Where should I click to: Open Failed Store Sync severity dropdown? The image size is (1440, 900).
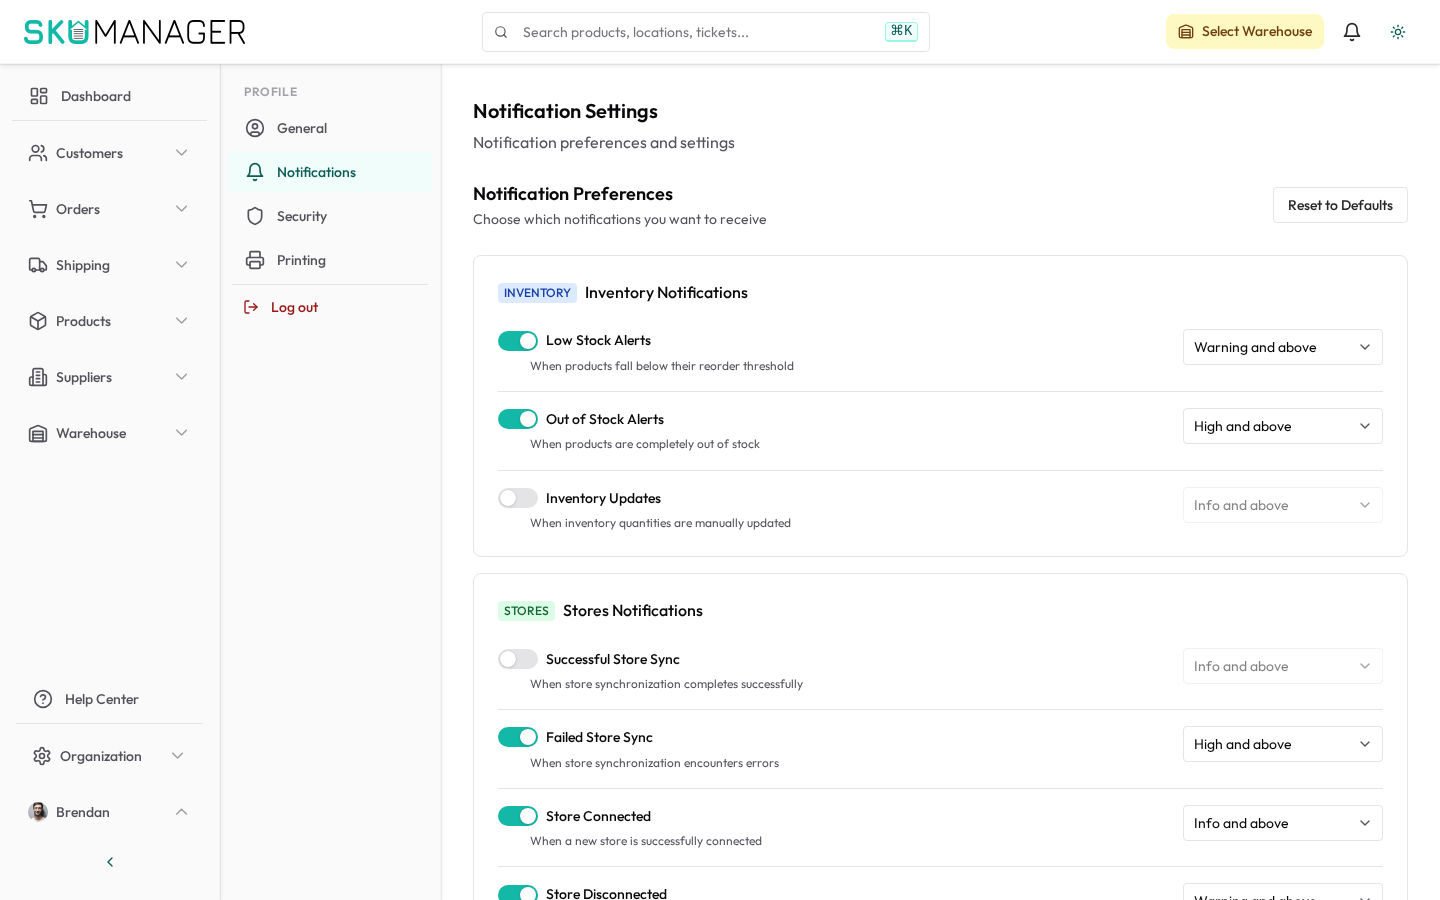pyautogui.click(x=1283, y=744)
